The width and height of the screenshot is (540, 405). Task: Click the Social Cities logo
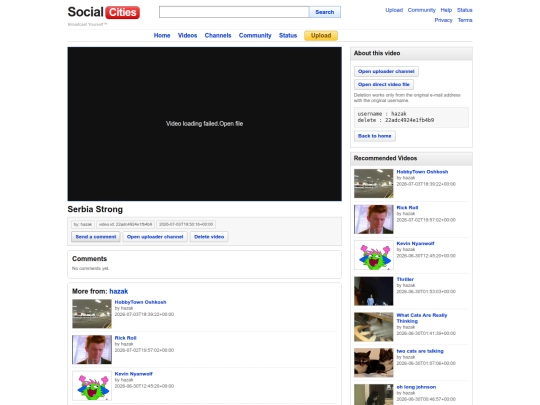click(104, 12)
